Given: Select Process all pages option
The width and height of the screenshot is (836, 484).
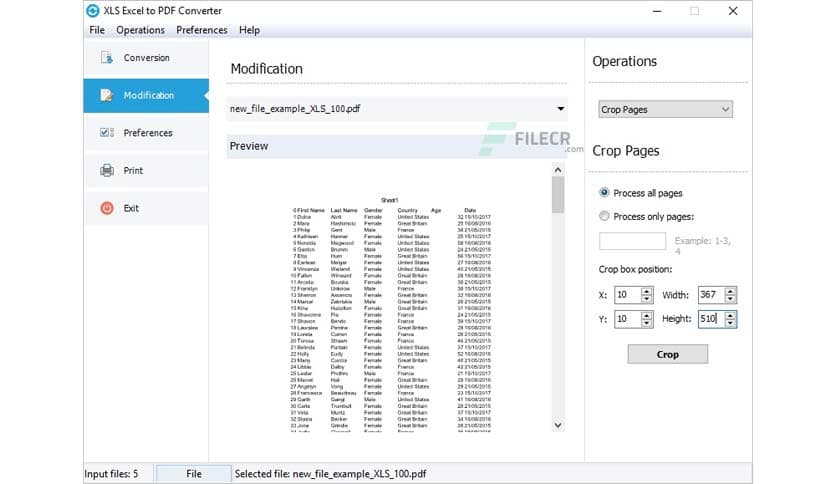Looking at the screenshot, I should click(604, 192).
